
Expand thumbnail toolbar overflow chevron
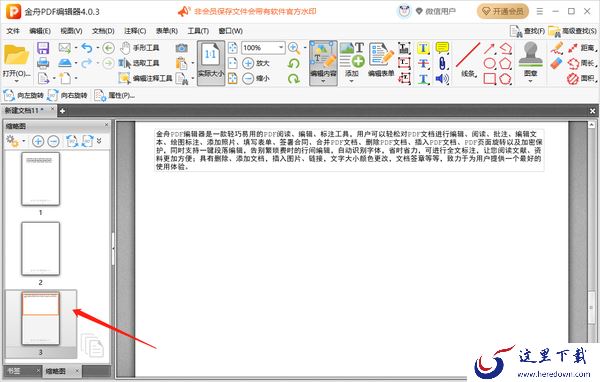point(99,141)
